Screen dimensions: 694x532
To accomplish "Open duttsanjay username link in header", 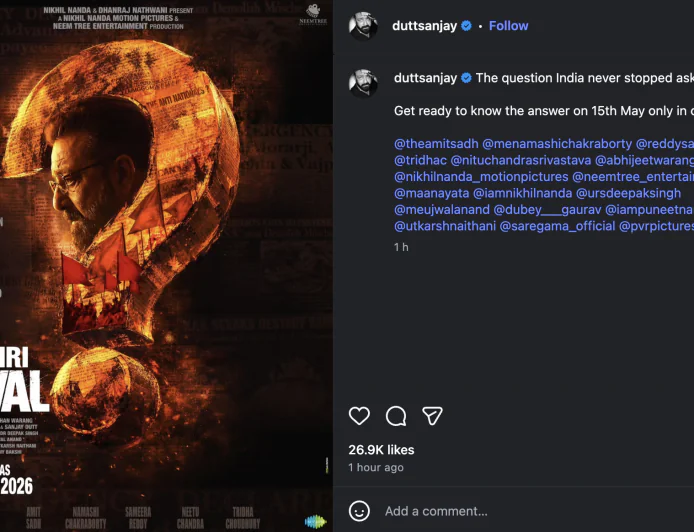I will [425, 26].
